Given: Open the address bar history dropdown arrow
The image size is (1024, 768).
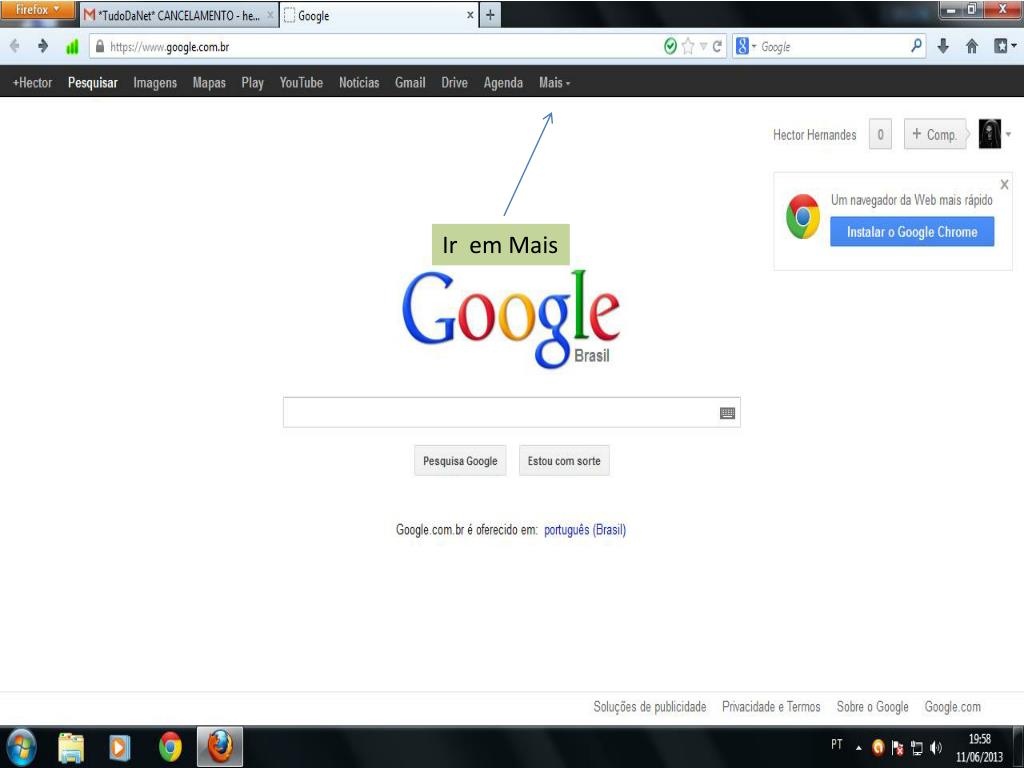Looking at the screenshot, I should tap(703, 46).
